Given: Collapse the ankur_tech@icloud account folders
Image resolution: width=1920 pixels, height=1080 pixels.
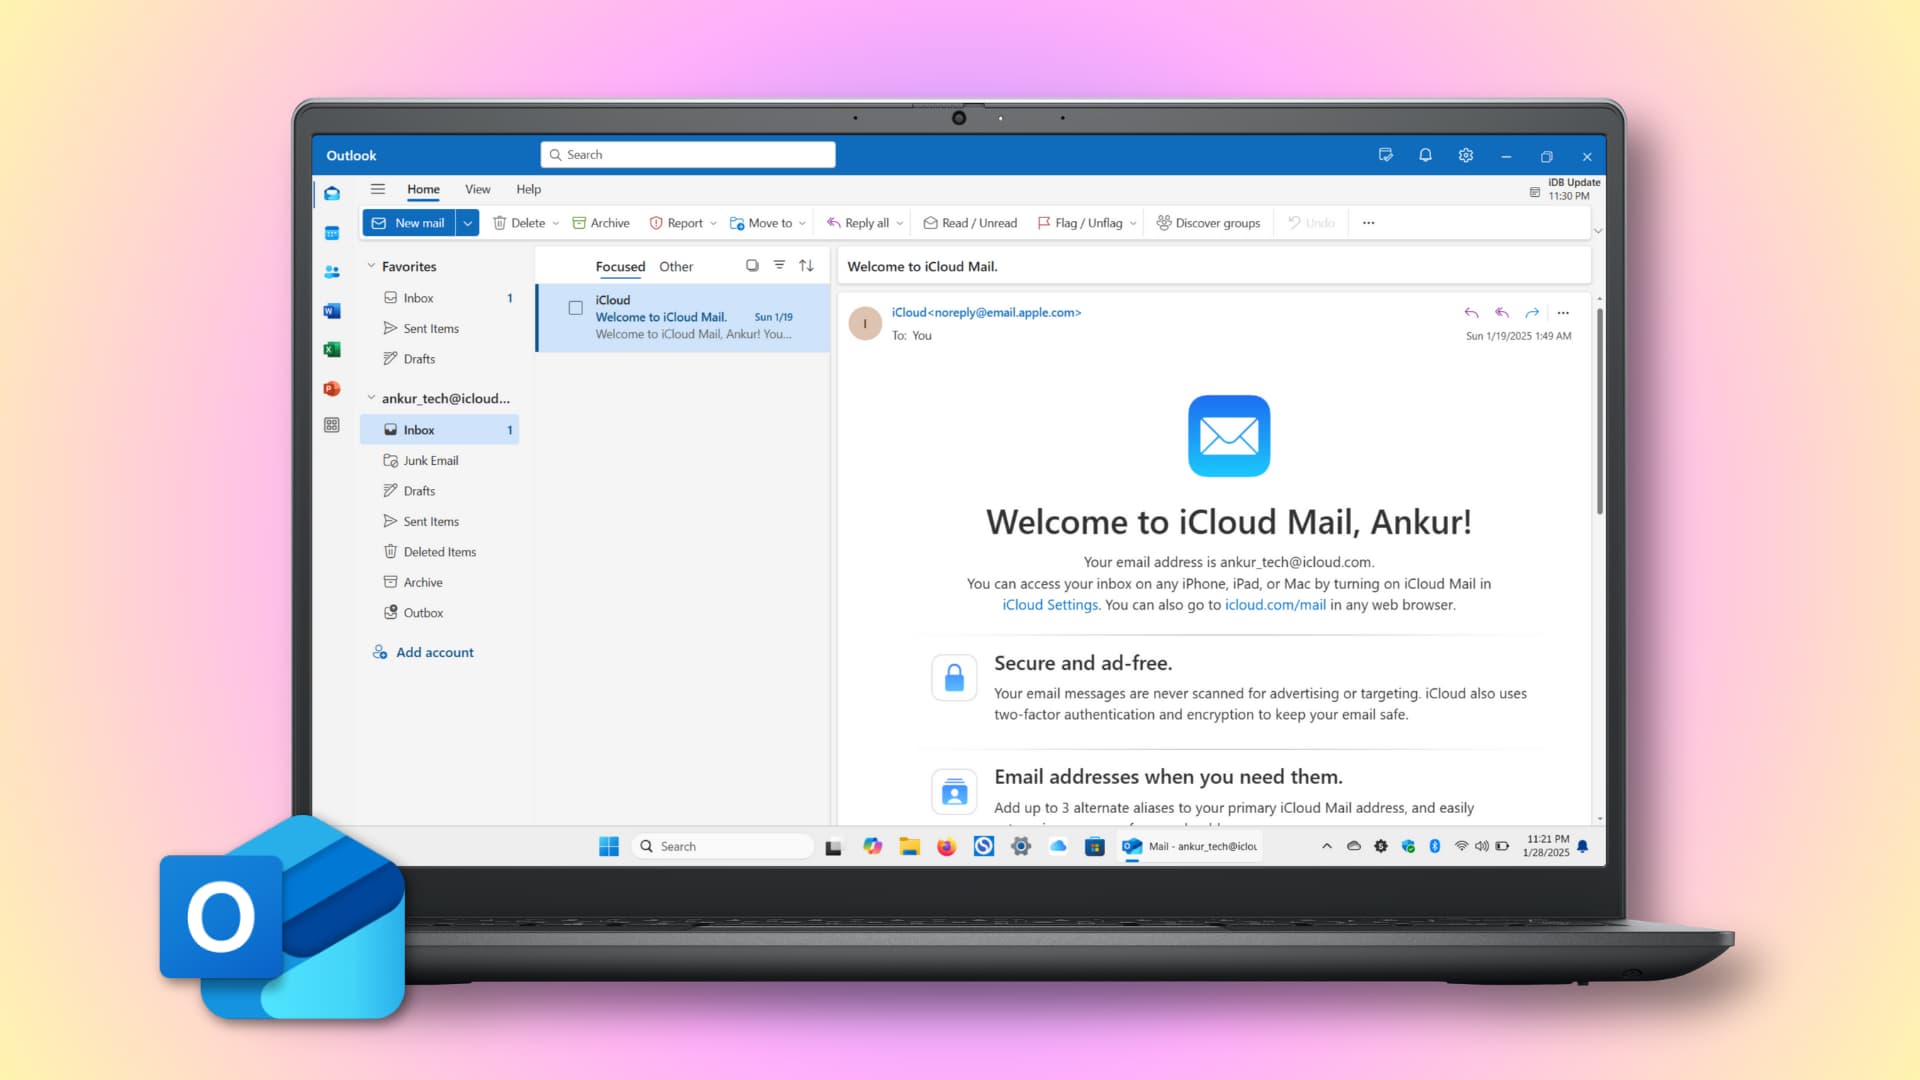Looking at the screenshot, I should coord(371,398).
